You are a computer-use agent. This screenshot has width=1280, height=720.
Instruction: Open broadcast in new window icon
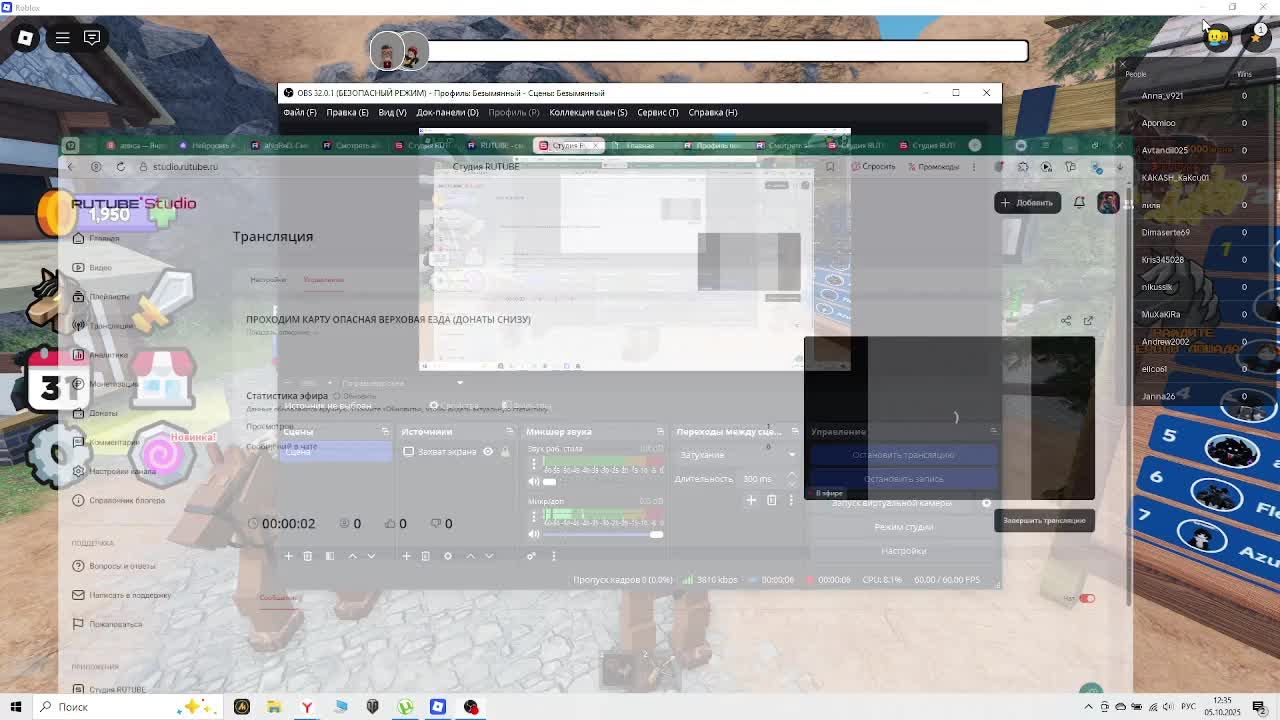(1088, 321)
